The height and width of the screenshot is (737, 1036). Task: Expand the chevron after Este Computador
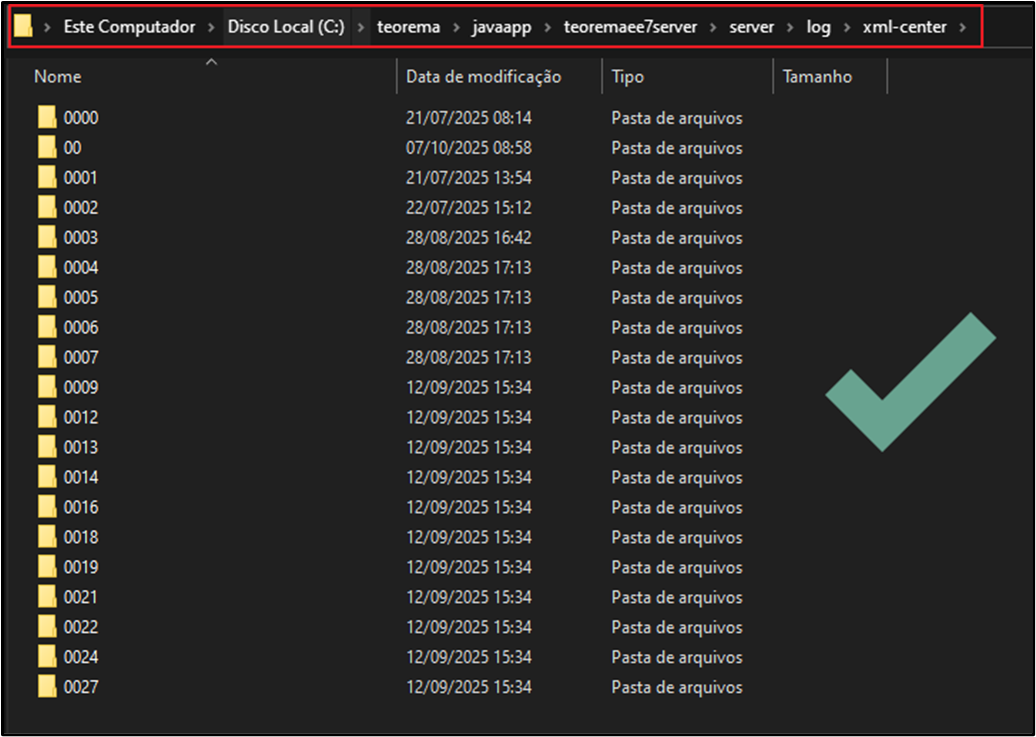click(x=211, y=27)
